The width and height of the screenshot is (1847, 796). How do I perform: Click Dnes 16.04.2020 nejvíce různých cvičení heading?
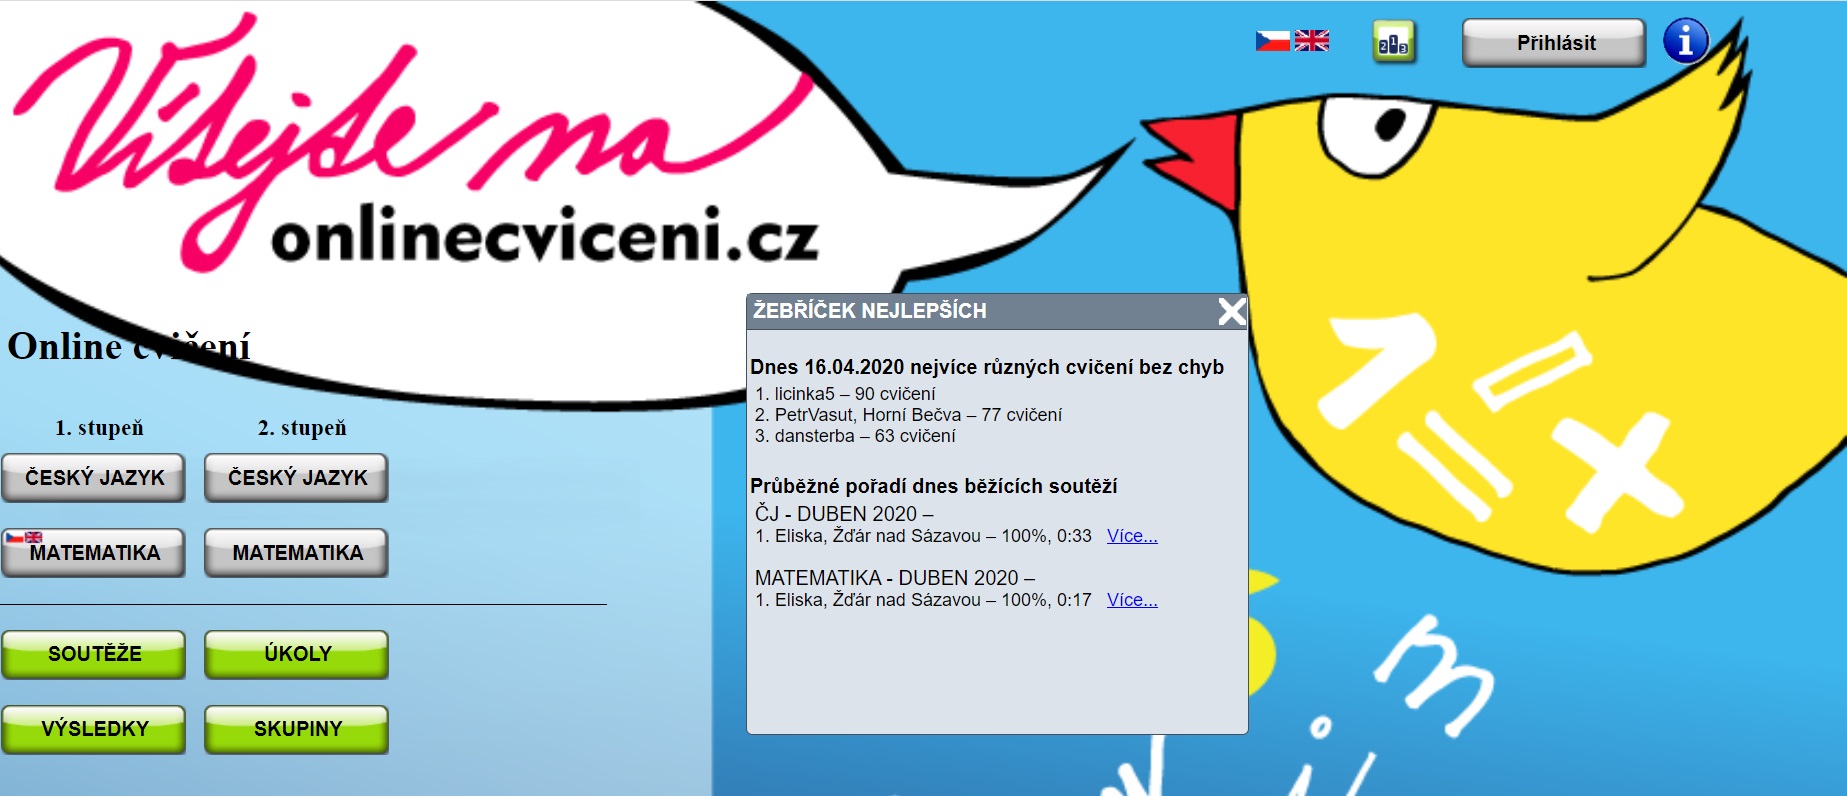pos(987,367)
